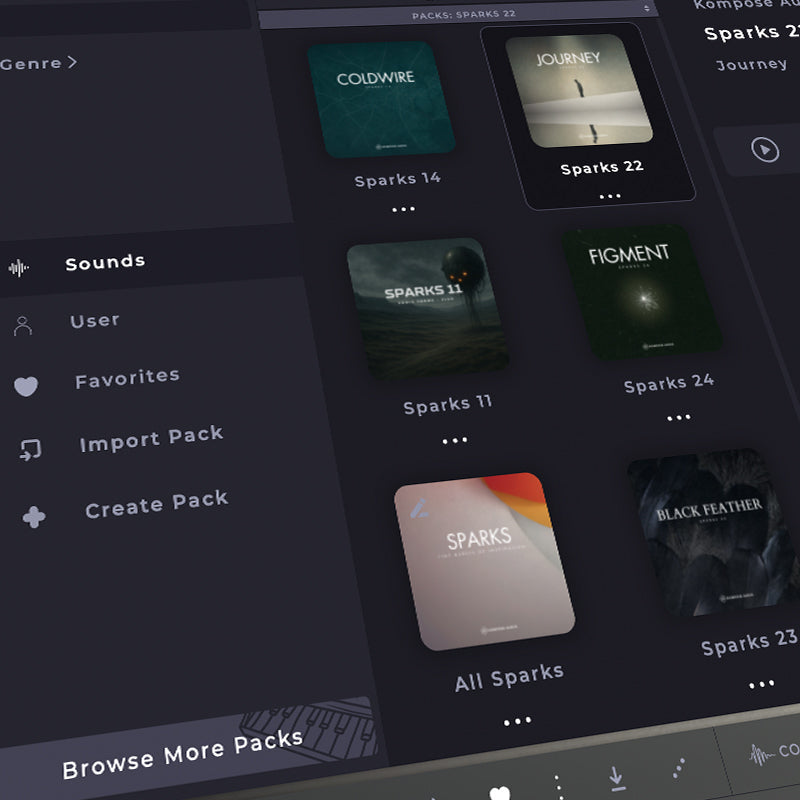Click the heart icon in bottom bar
This screenshot has width=800, height=800.
coord(499,793)
